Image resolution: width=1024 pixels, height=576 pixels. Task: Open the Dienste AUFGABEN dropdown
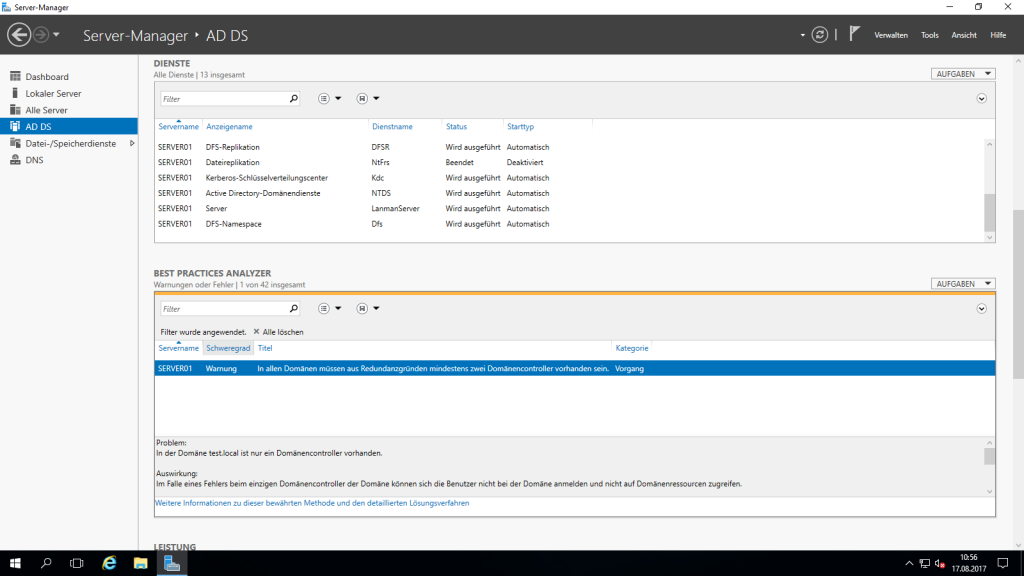click(x=963, y=74)
